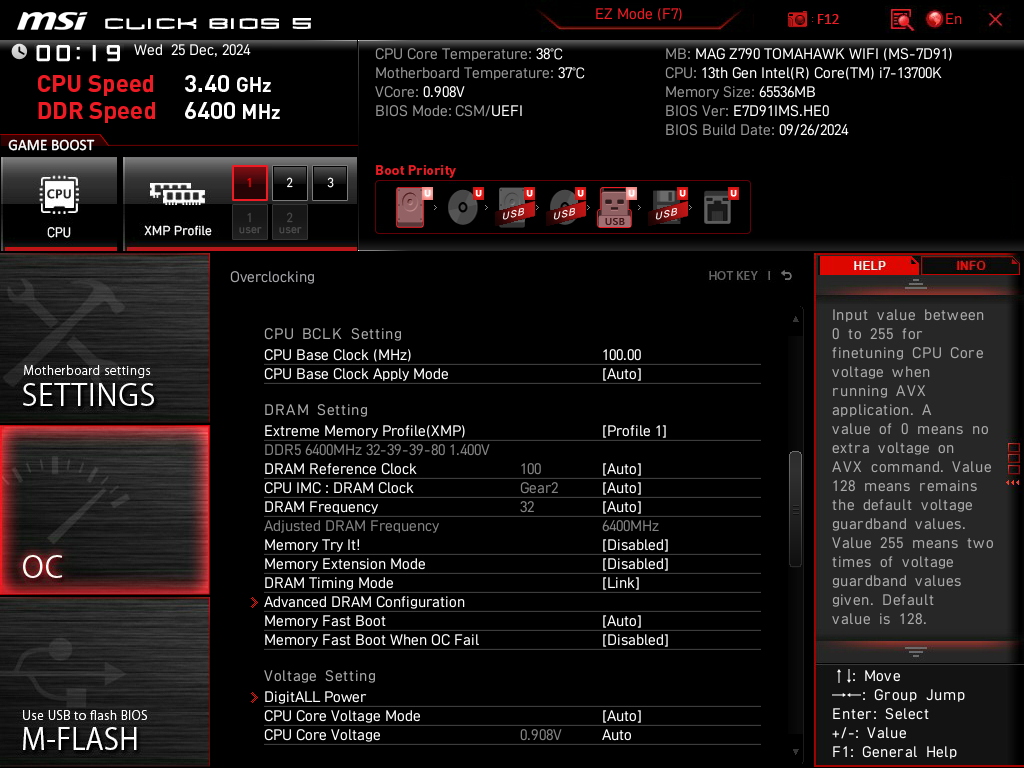Click the MSI logo
Image resolution: width=1024 pixels, height=768 pixels.
(x=52, y=21)
